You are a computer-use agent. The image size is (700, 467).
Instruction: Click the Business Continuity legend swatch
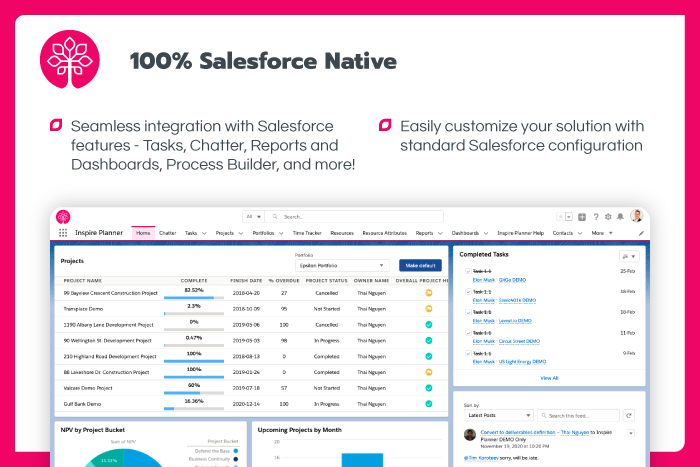(236, 459)
